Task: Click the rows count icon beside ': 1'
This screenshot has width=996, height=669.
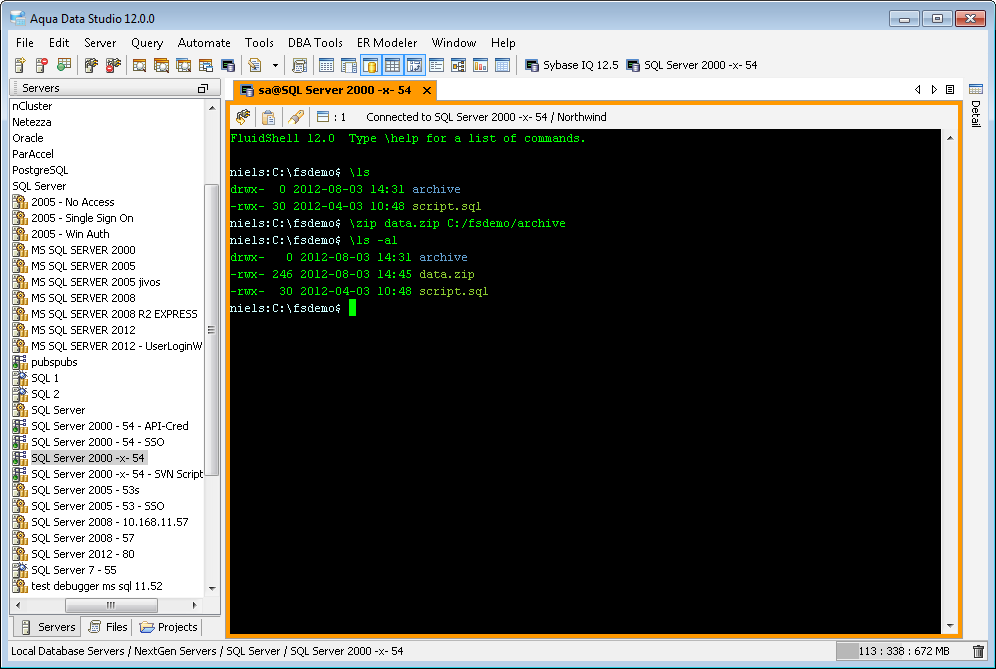Action: click(323, 117)
